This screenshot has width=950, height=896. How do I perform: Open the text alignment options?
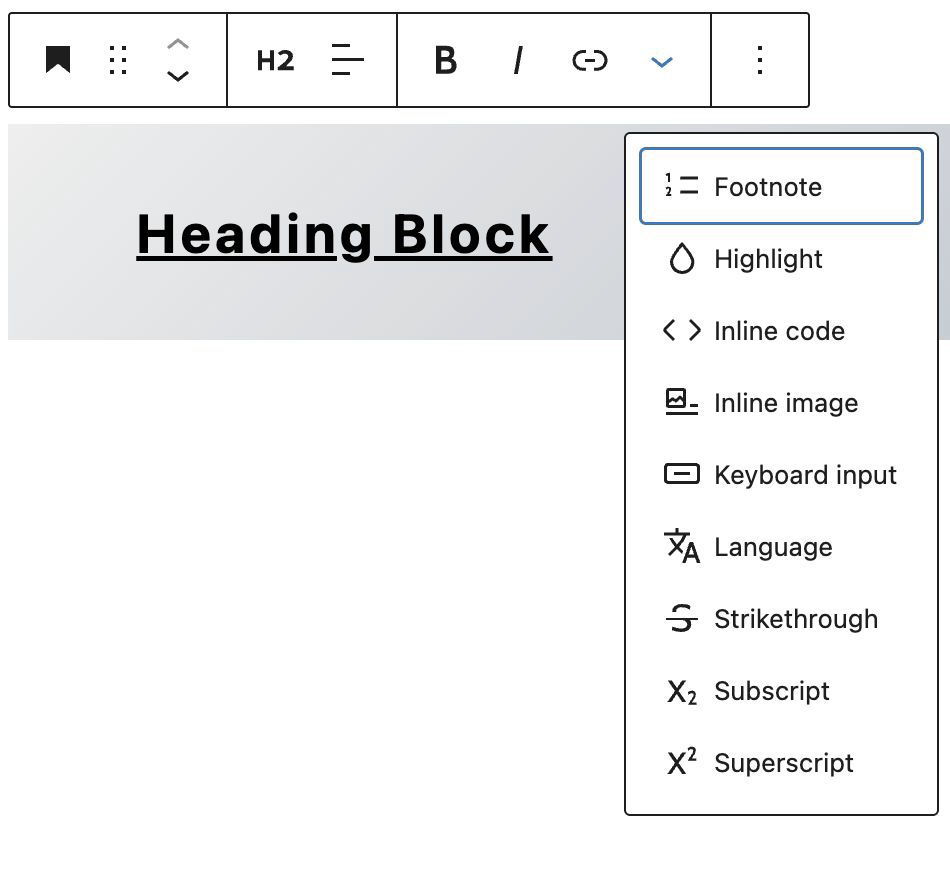(348, 60)
